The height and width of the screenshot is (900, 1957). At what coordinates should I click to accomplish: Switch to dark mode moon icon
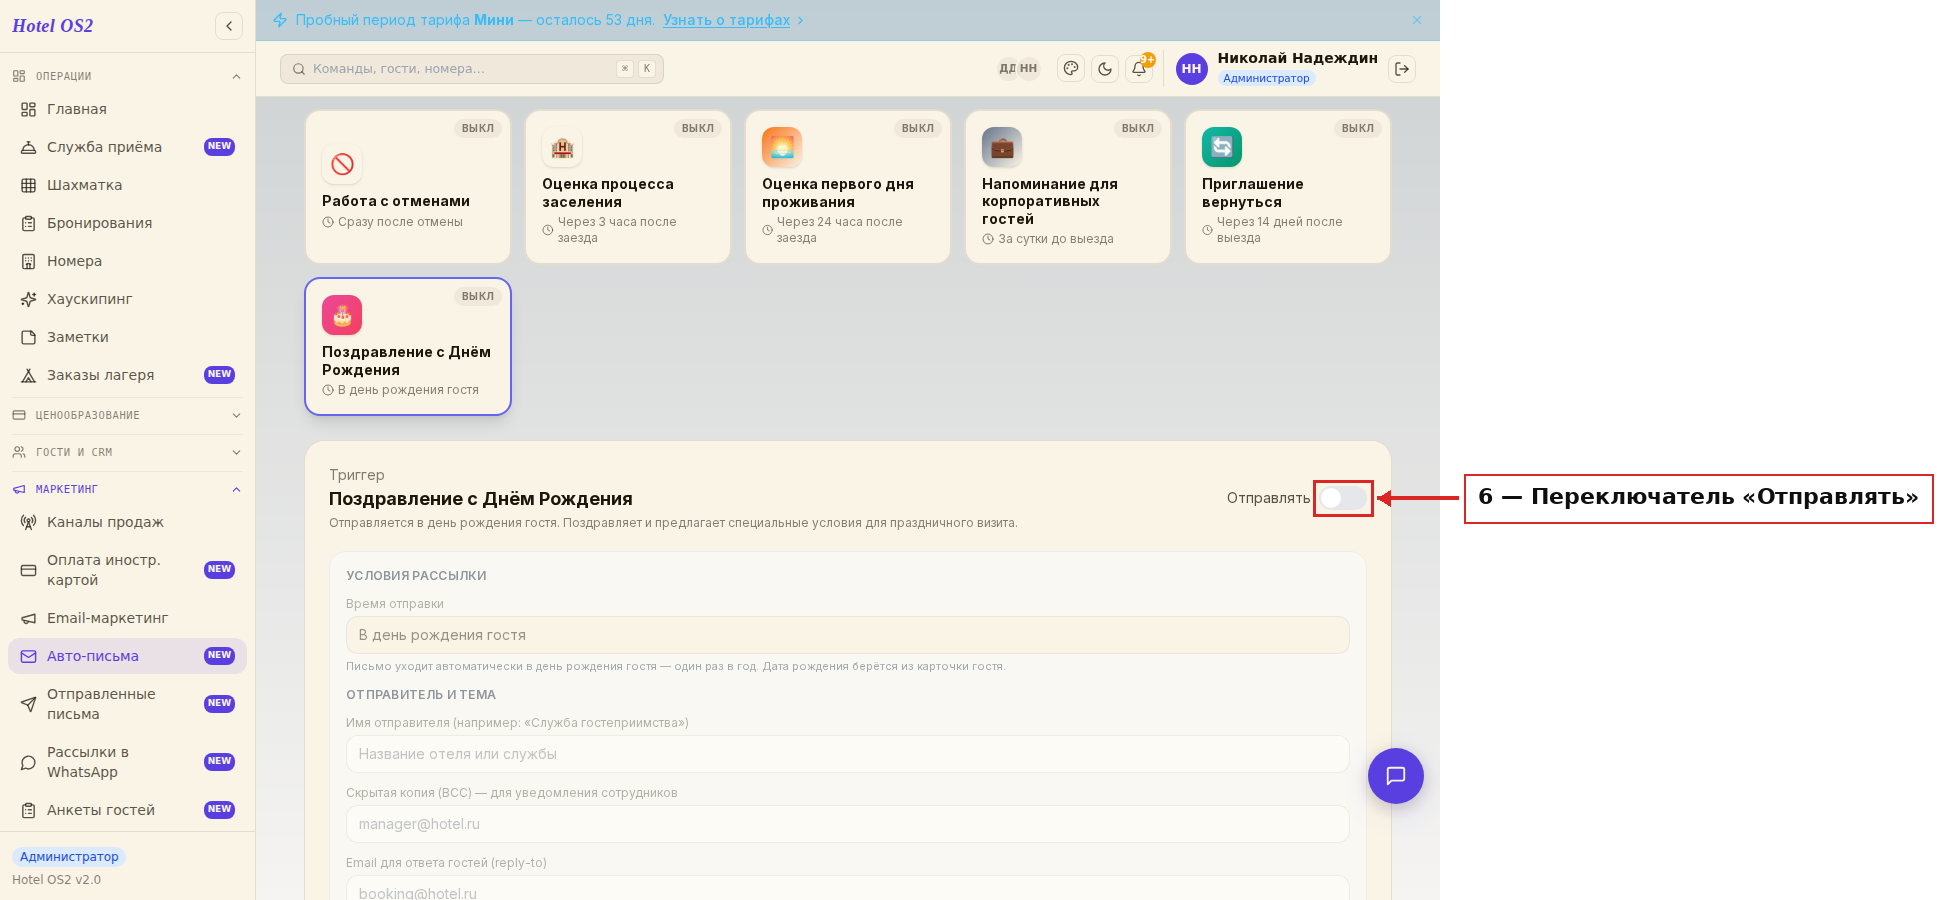[1105, 69]
